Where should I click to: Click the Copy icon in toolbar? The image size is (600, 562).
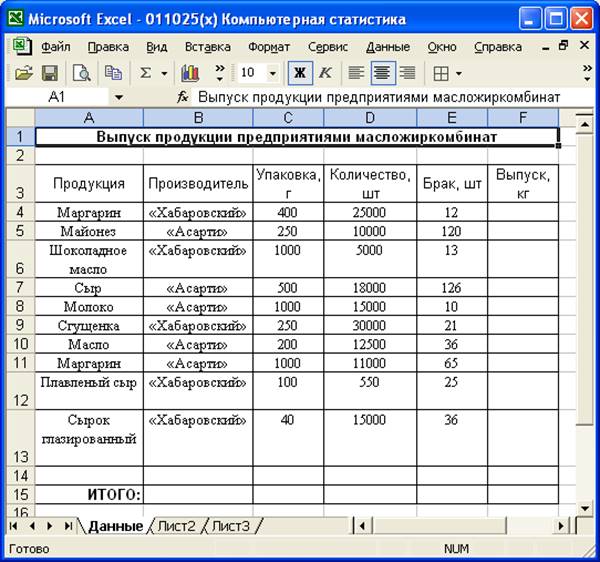pyautogui.click(x=113, y=73)
